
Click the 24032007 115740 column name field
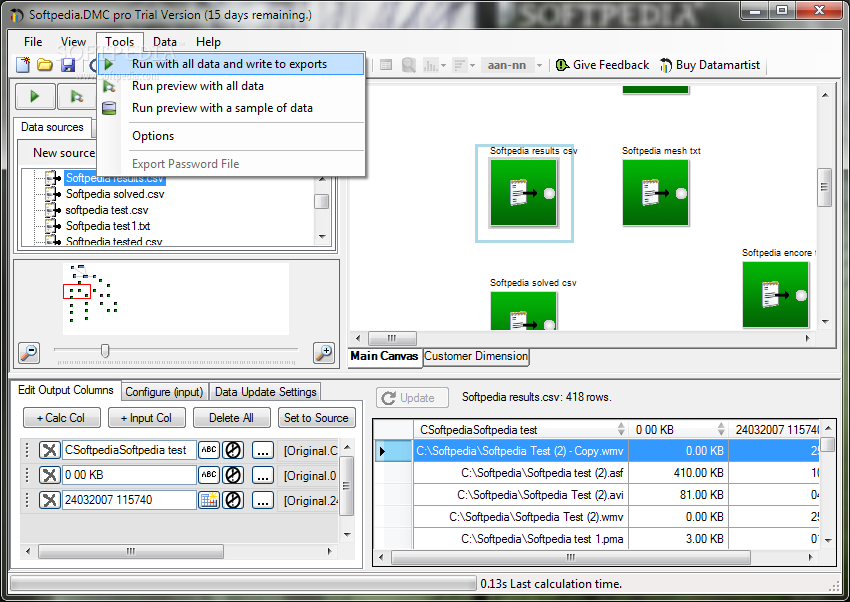tap(129, 500)
